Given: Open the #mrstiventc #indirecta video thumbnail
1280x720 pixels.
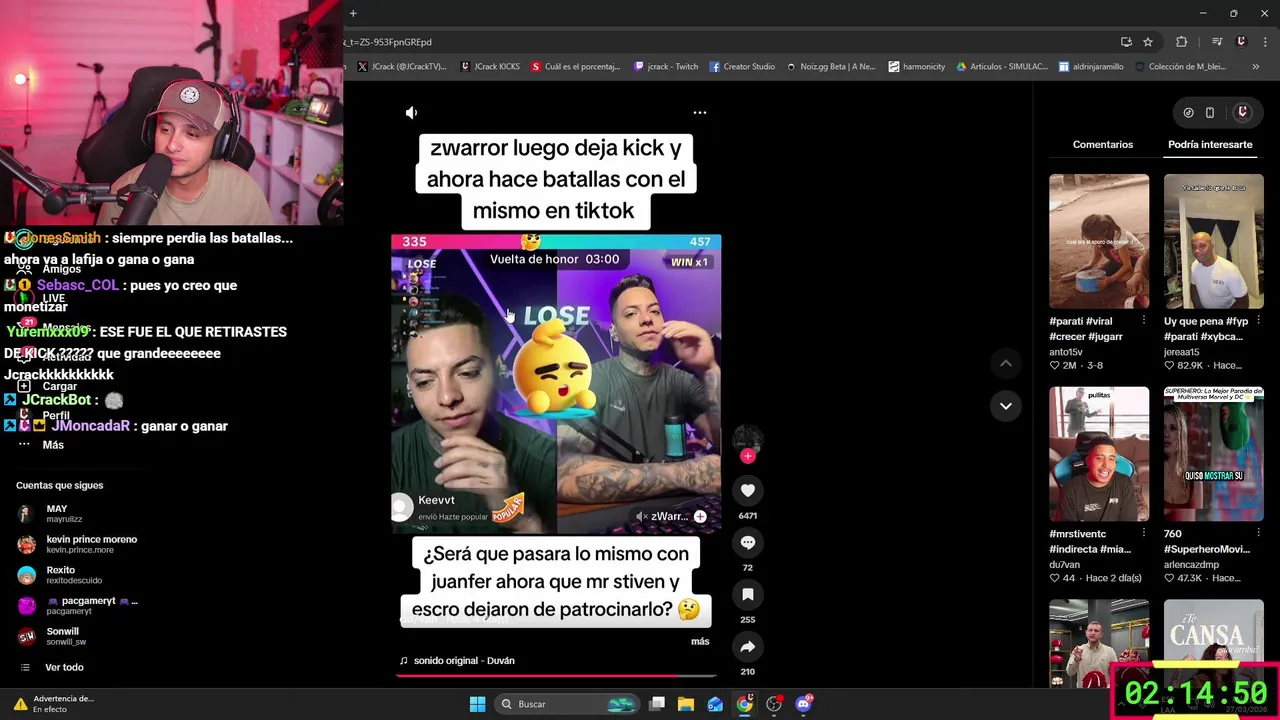Looking at the screenshot, I should tap(1099, 454).
